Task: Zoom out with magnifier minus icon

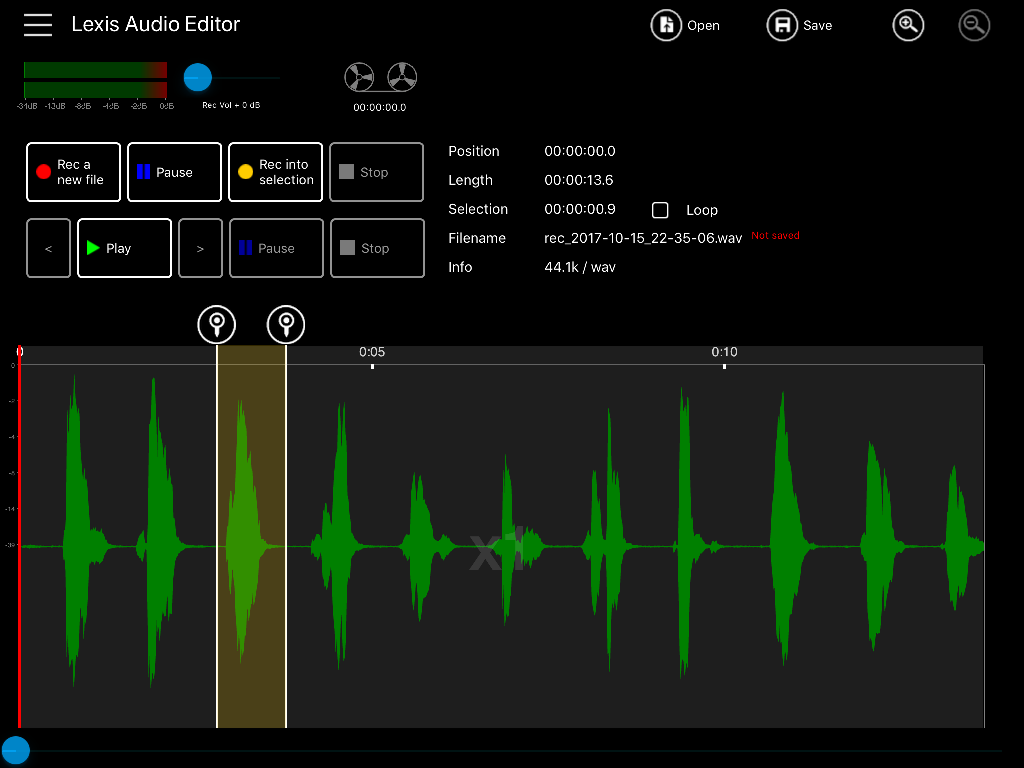Action: 974,25
